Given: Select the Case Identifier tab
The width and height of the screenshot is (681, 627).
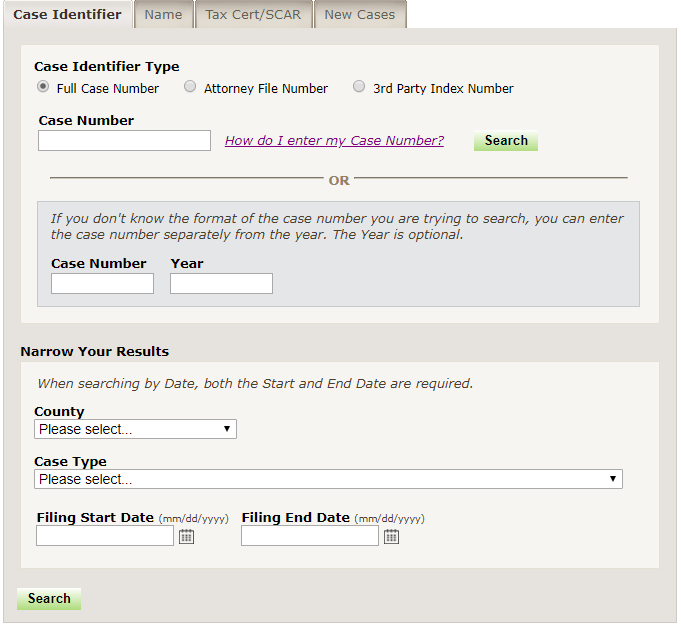Looking at the screenshot, I should coord(67,15).
